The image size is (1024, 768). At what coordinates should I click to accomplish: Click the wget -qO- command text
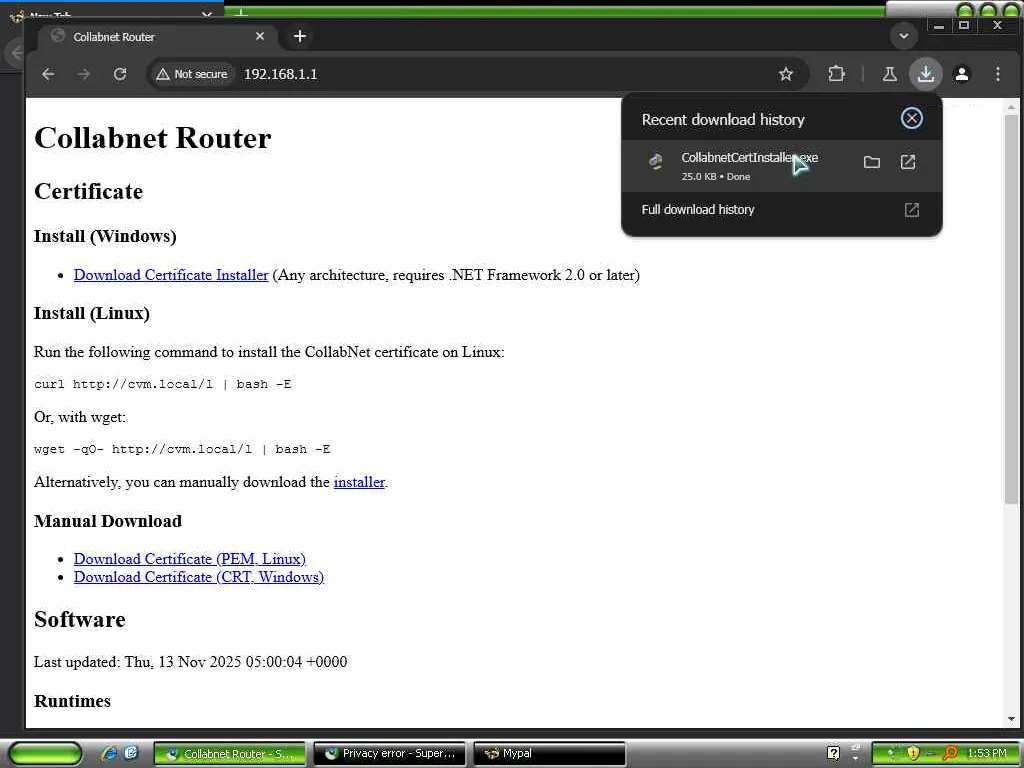pyautogui.click(x=182, y=449)
